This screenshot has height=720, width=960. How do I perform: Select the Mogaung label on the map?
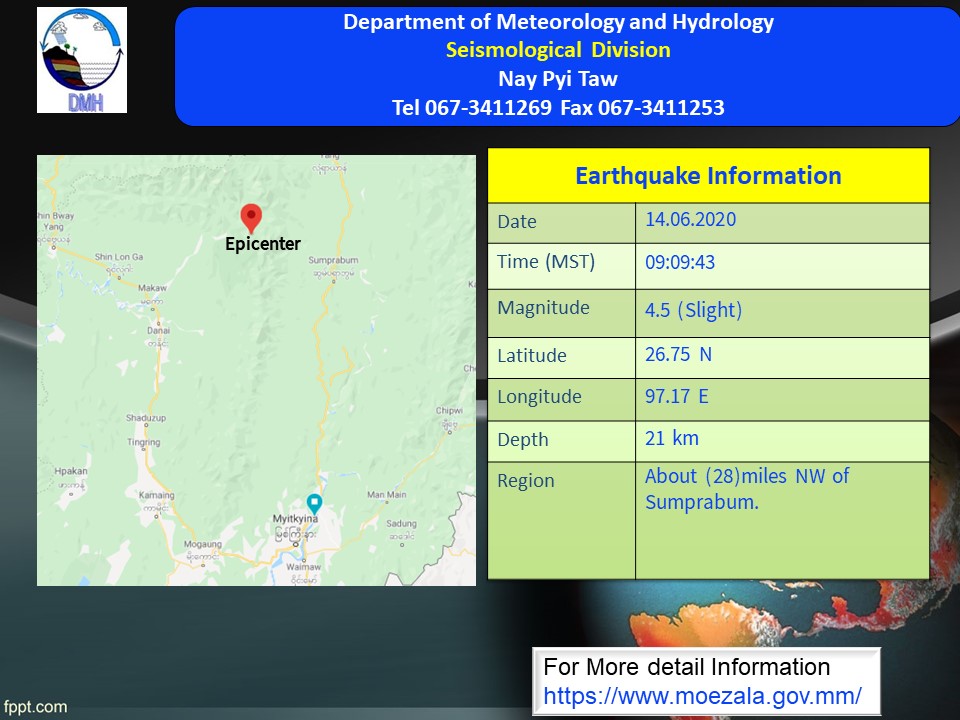click(203, 544)
